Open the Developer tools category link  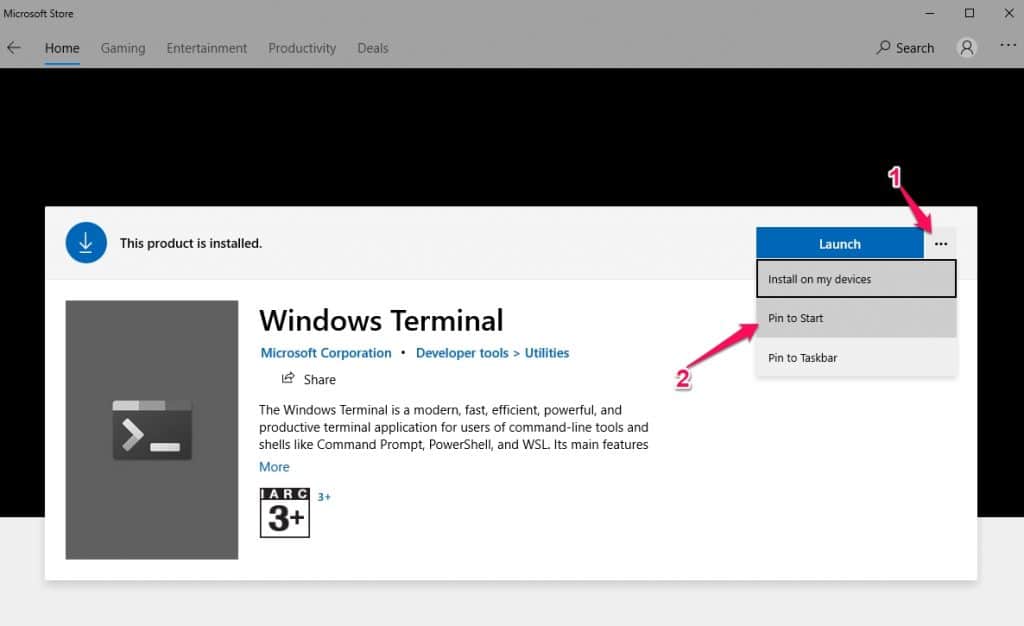461,352
